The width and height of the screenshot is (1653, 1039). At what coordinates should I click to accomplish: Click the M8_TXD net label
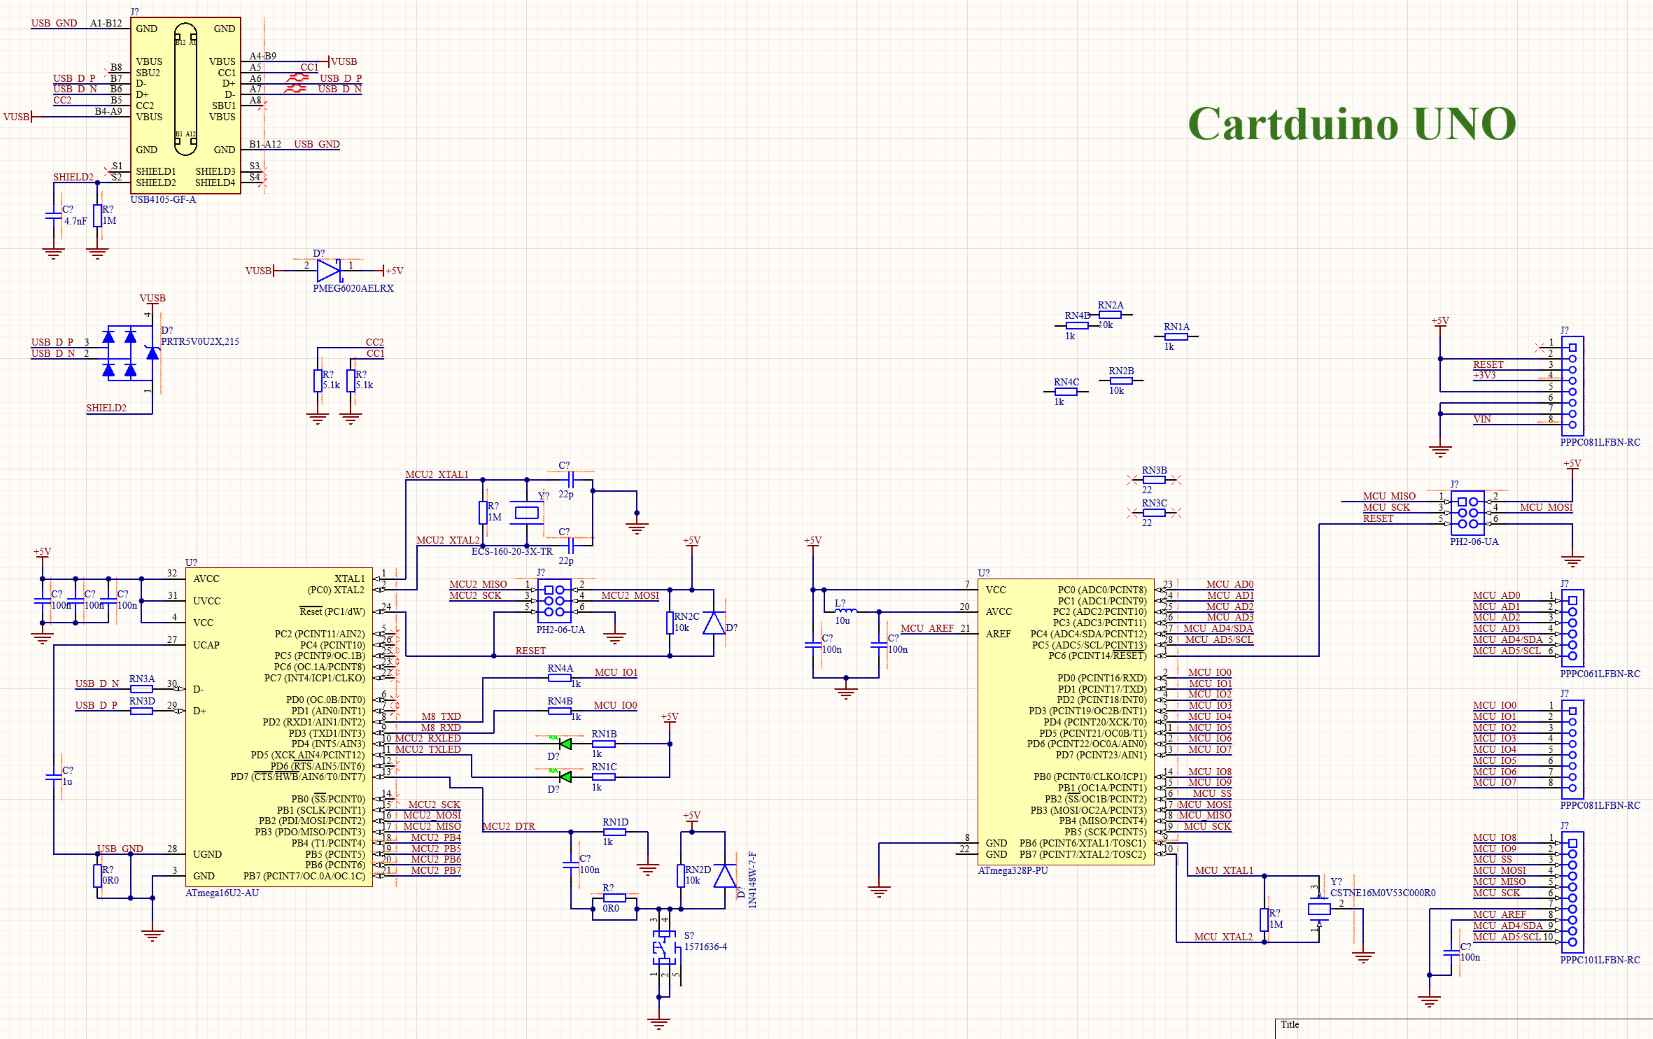point(441,717)
